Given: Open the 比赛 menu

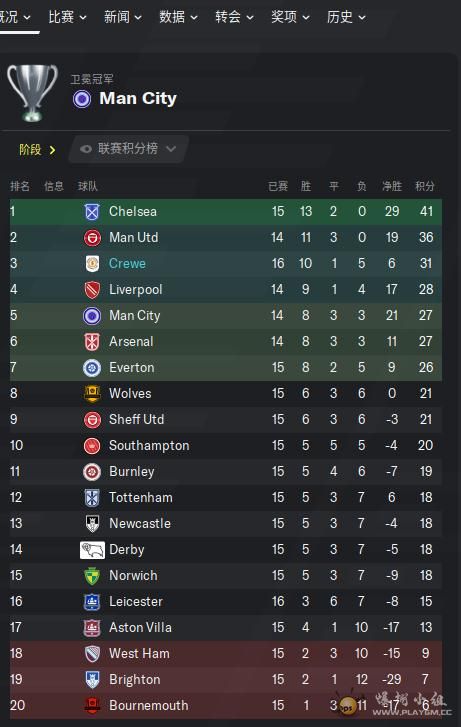Looking at the screenshot, I should pyautogui.click(x=67, y=17).
